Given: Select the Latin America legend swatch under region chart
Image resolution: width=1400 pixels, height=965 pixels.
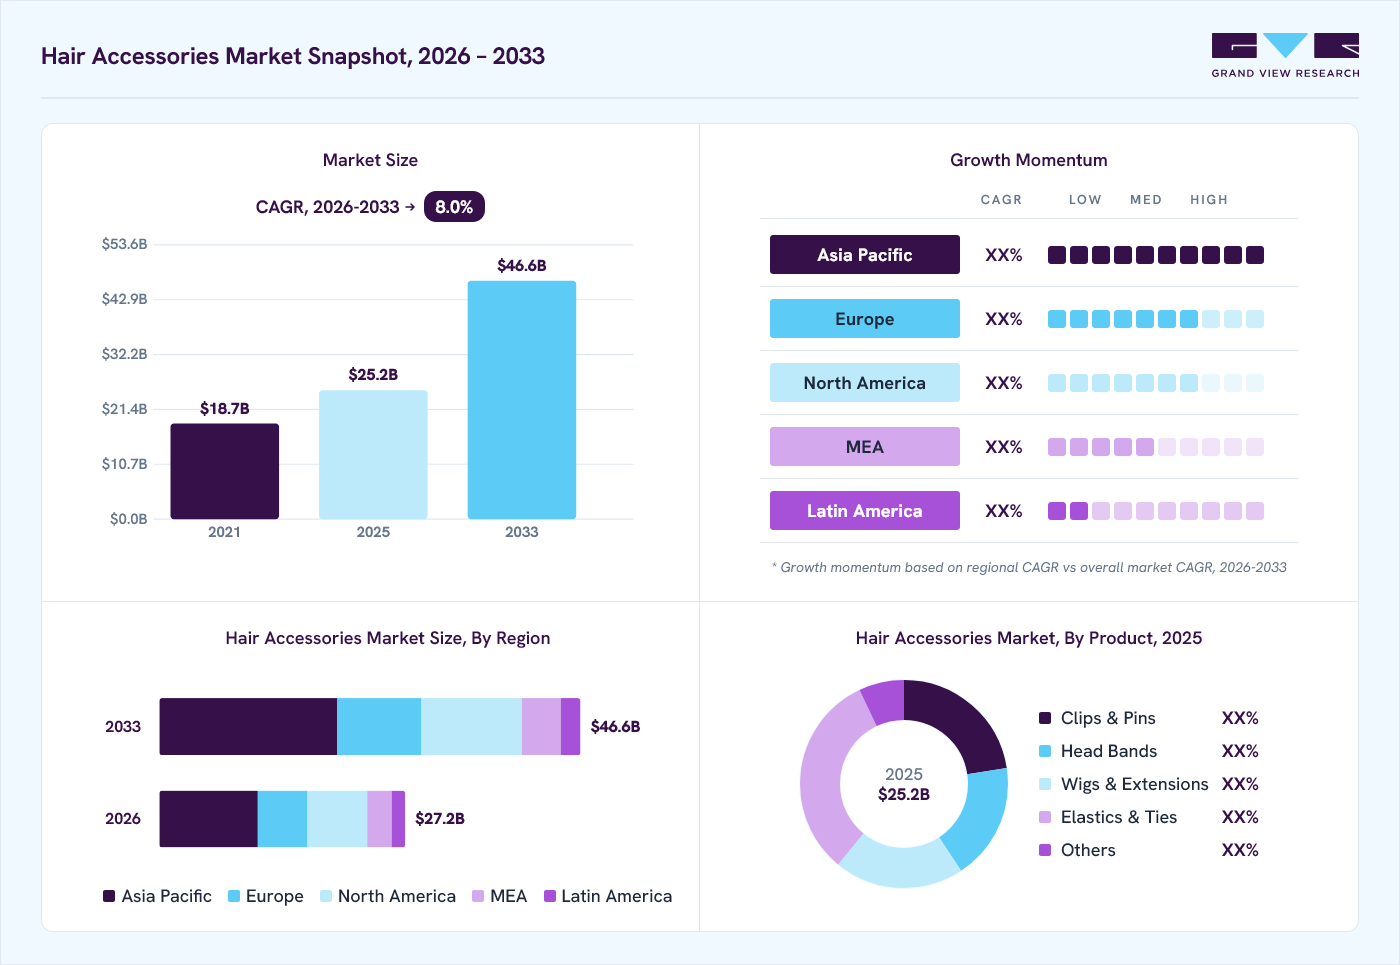Looking at the screenshot, I should pyautogui.click(x=550, y=896).
